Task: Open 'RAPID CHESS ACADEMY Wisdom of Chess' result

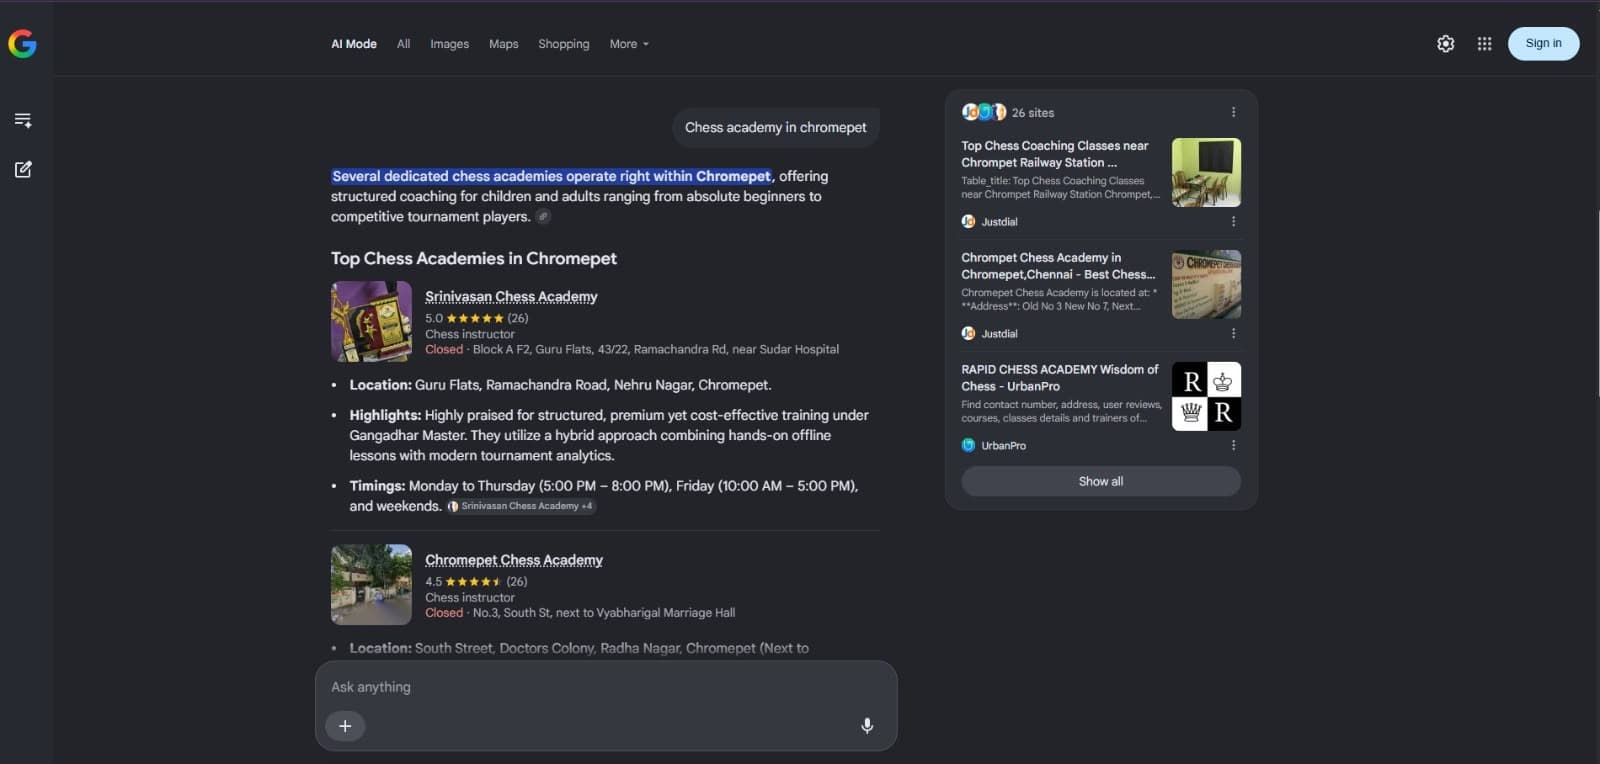Action: [x=1060, y=378]
